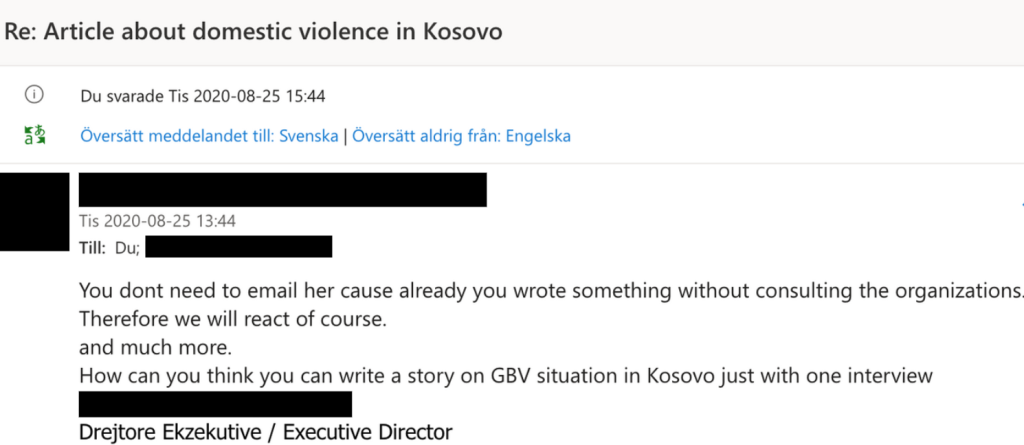Click the line starting 'You dont need'

(x=551, y=289)
